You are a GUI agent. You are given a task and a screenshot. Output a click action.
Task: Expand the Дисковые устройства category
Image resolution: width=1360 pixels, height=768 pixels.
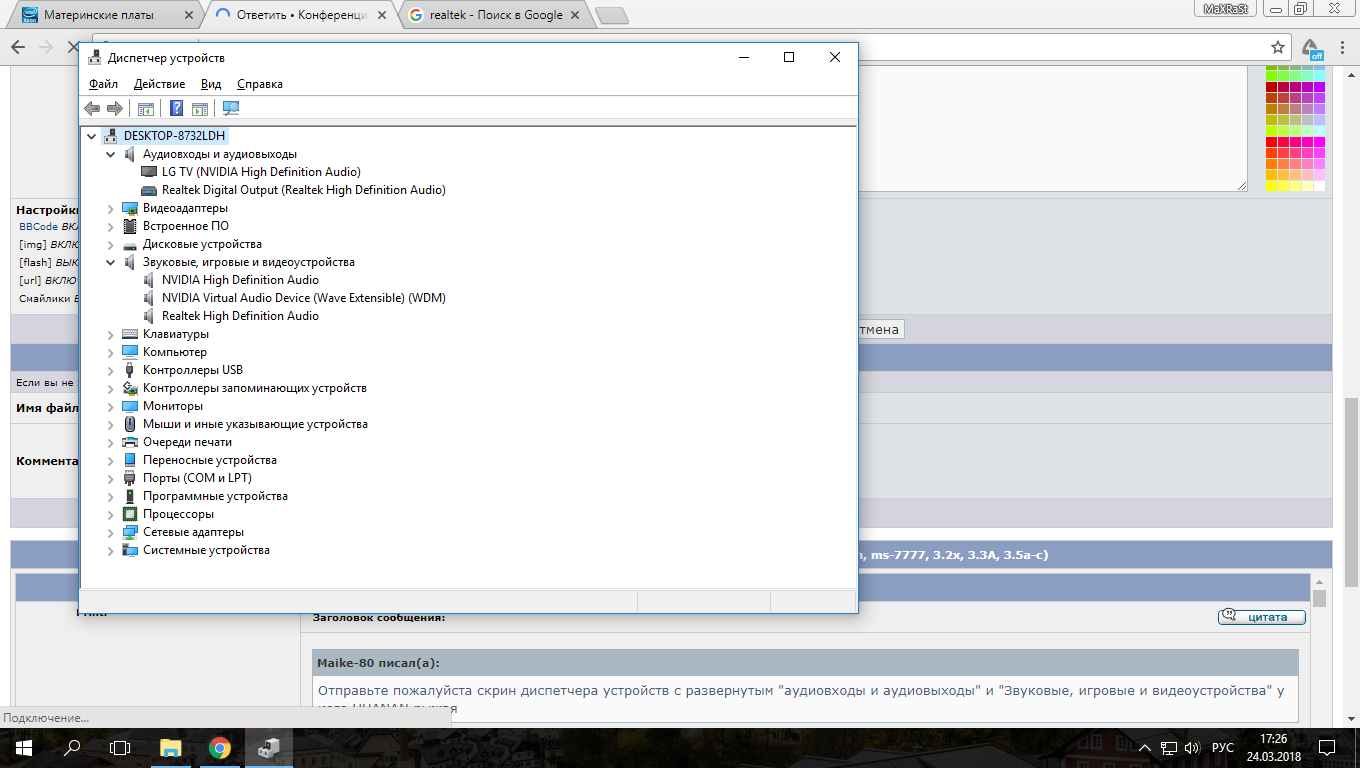click(111, 244)
